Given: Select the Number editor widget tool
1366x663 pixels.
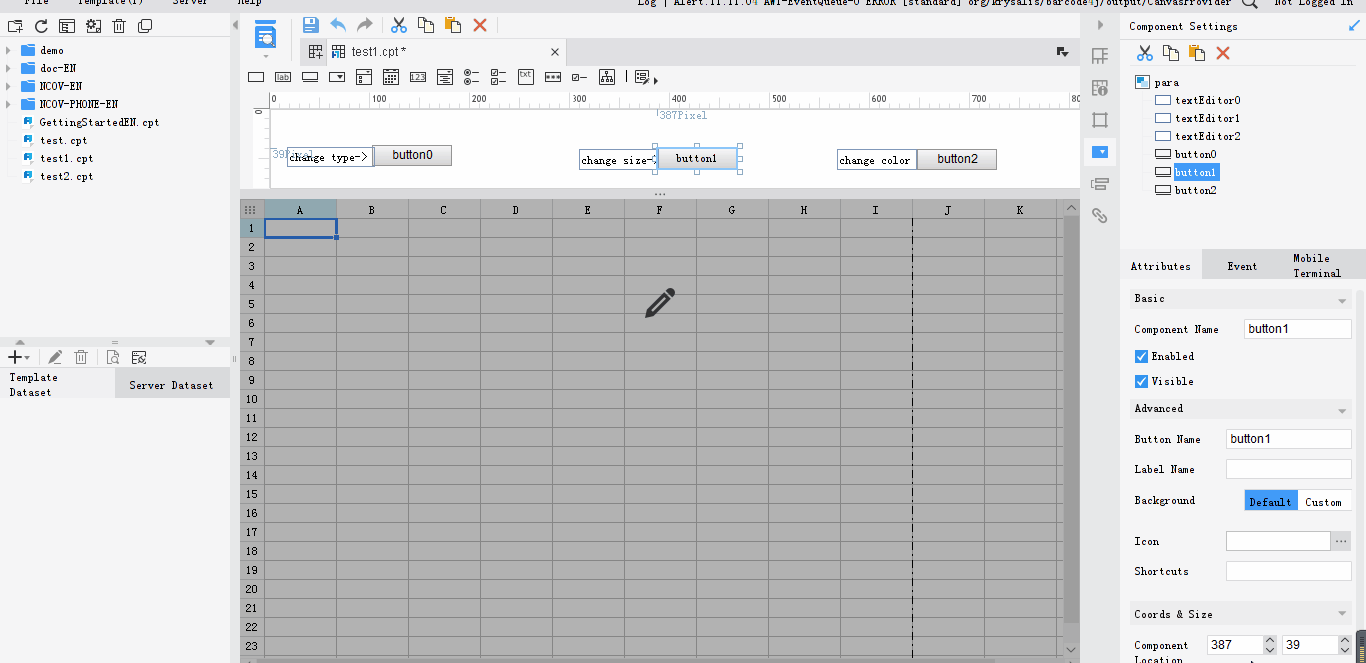Looking at the screenshot, I should pyautogui.click(x=417, y=77).
